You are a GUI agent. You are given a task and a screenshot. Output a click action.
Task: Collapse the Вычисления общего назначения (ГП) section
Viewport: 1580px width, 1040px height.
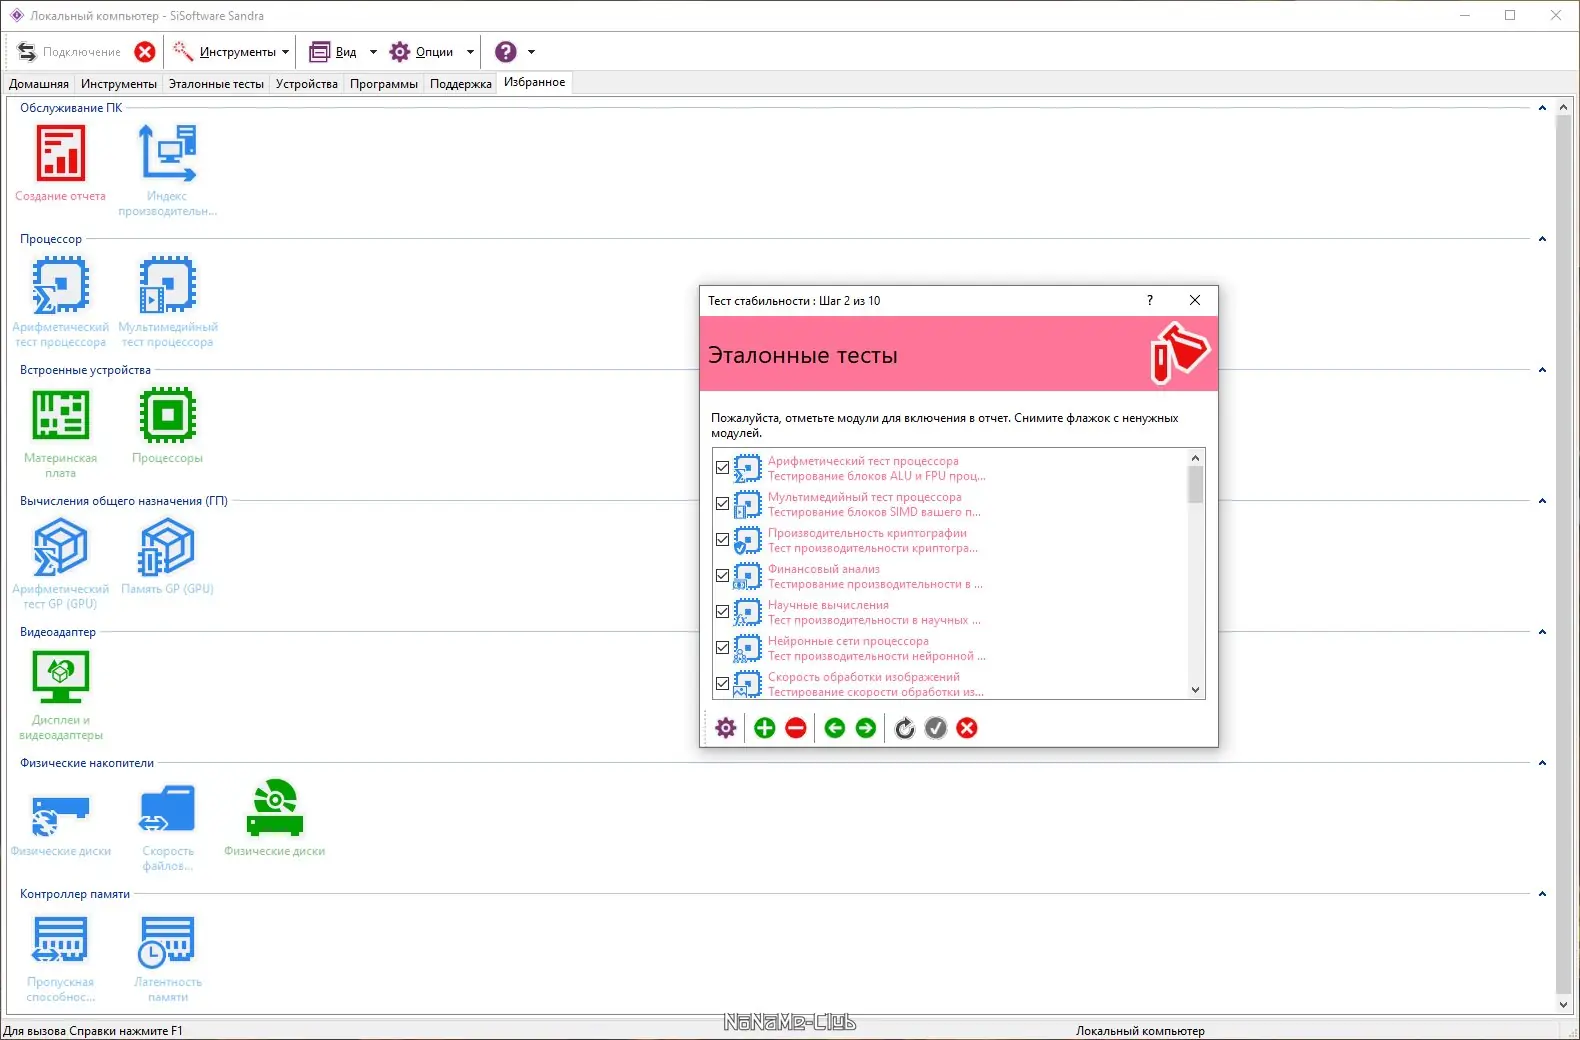1542,501
